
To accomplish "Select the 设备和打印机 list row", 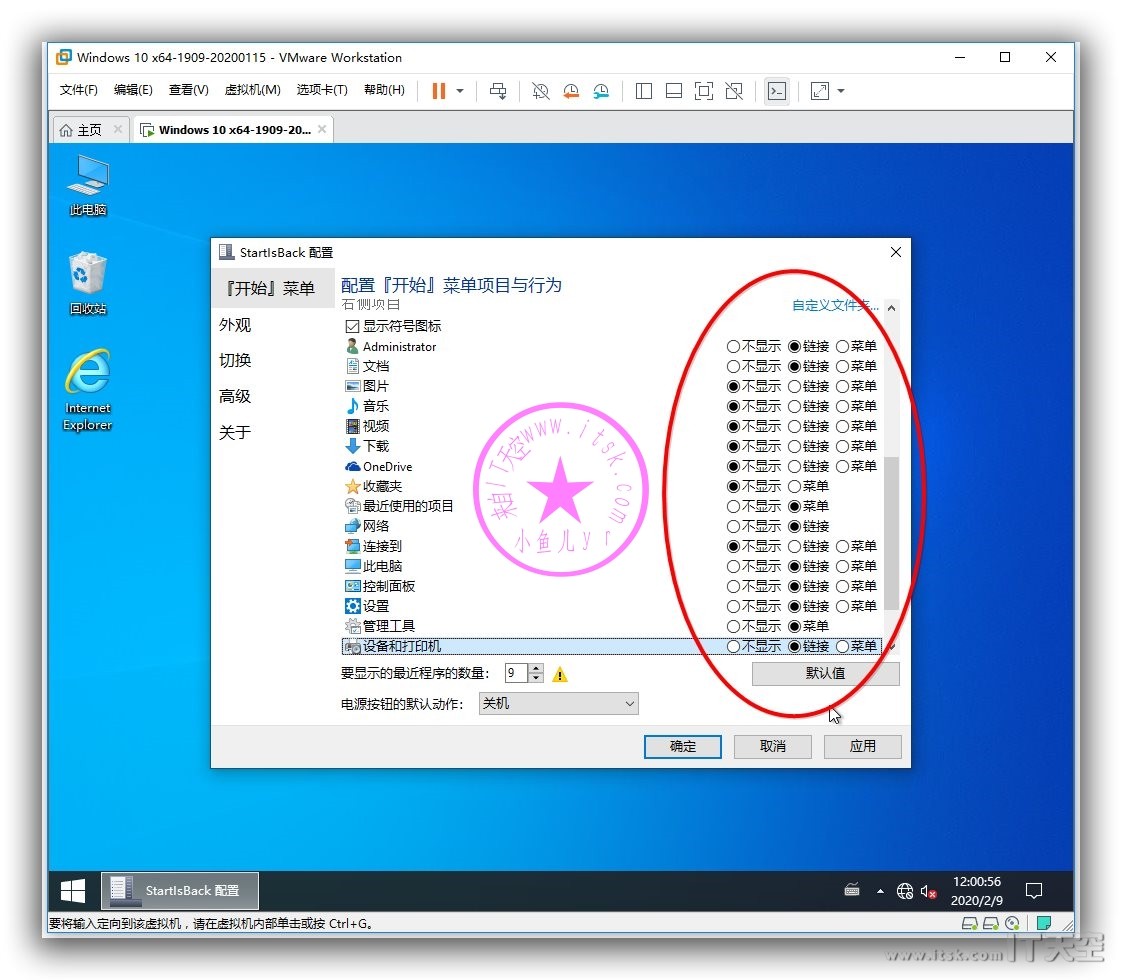I will [612, 646].
